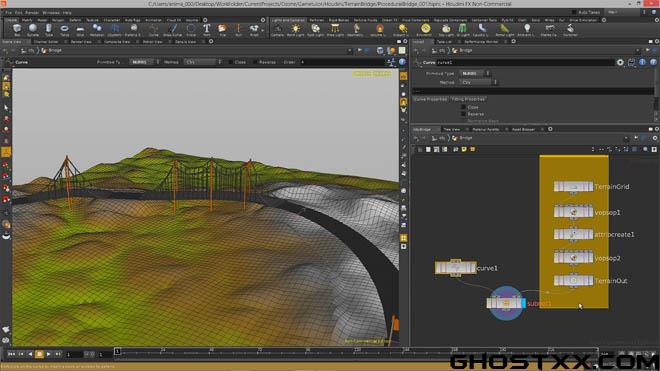
Task: Select the Font shelf tool
Action: (207, 29)
